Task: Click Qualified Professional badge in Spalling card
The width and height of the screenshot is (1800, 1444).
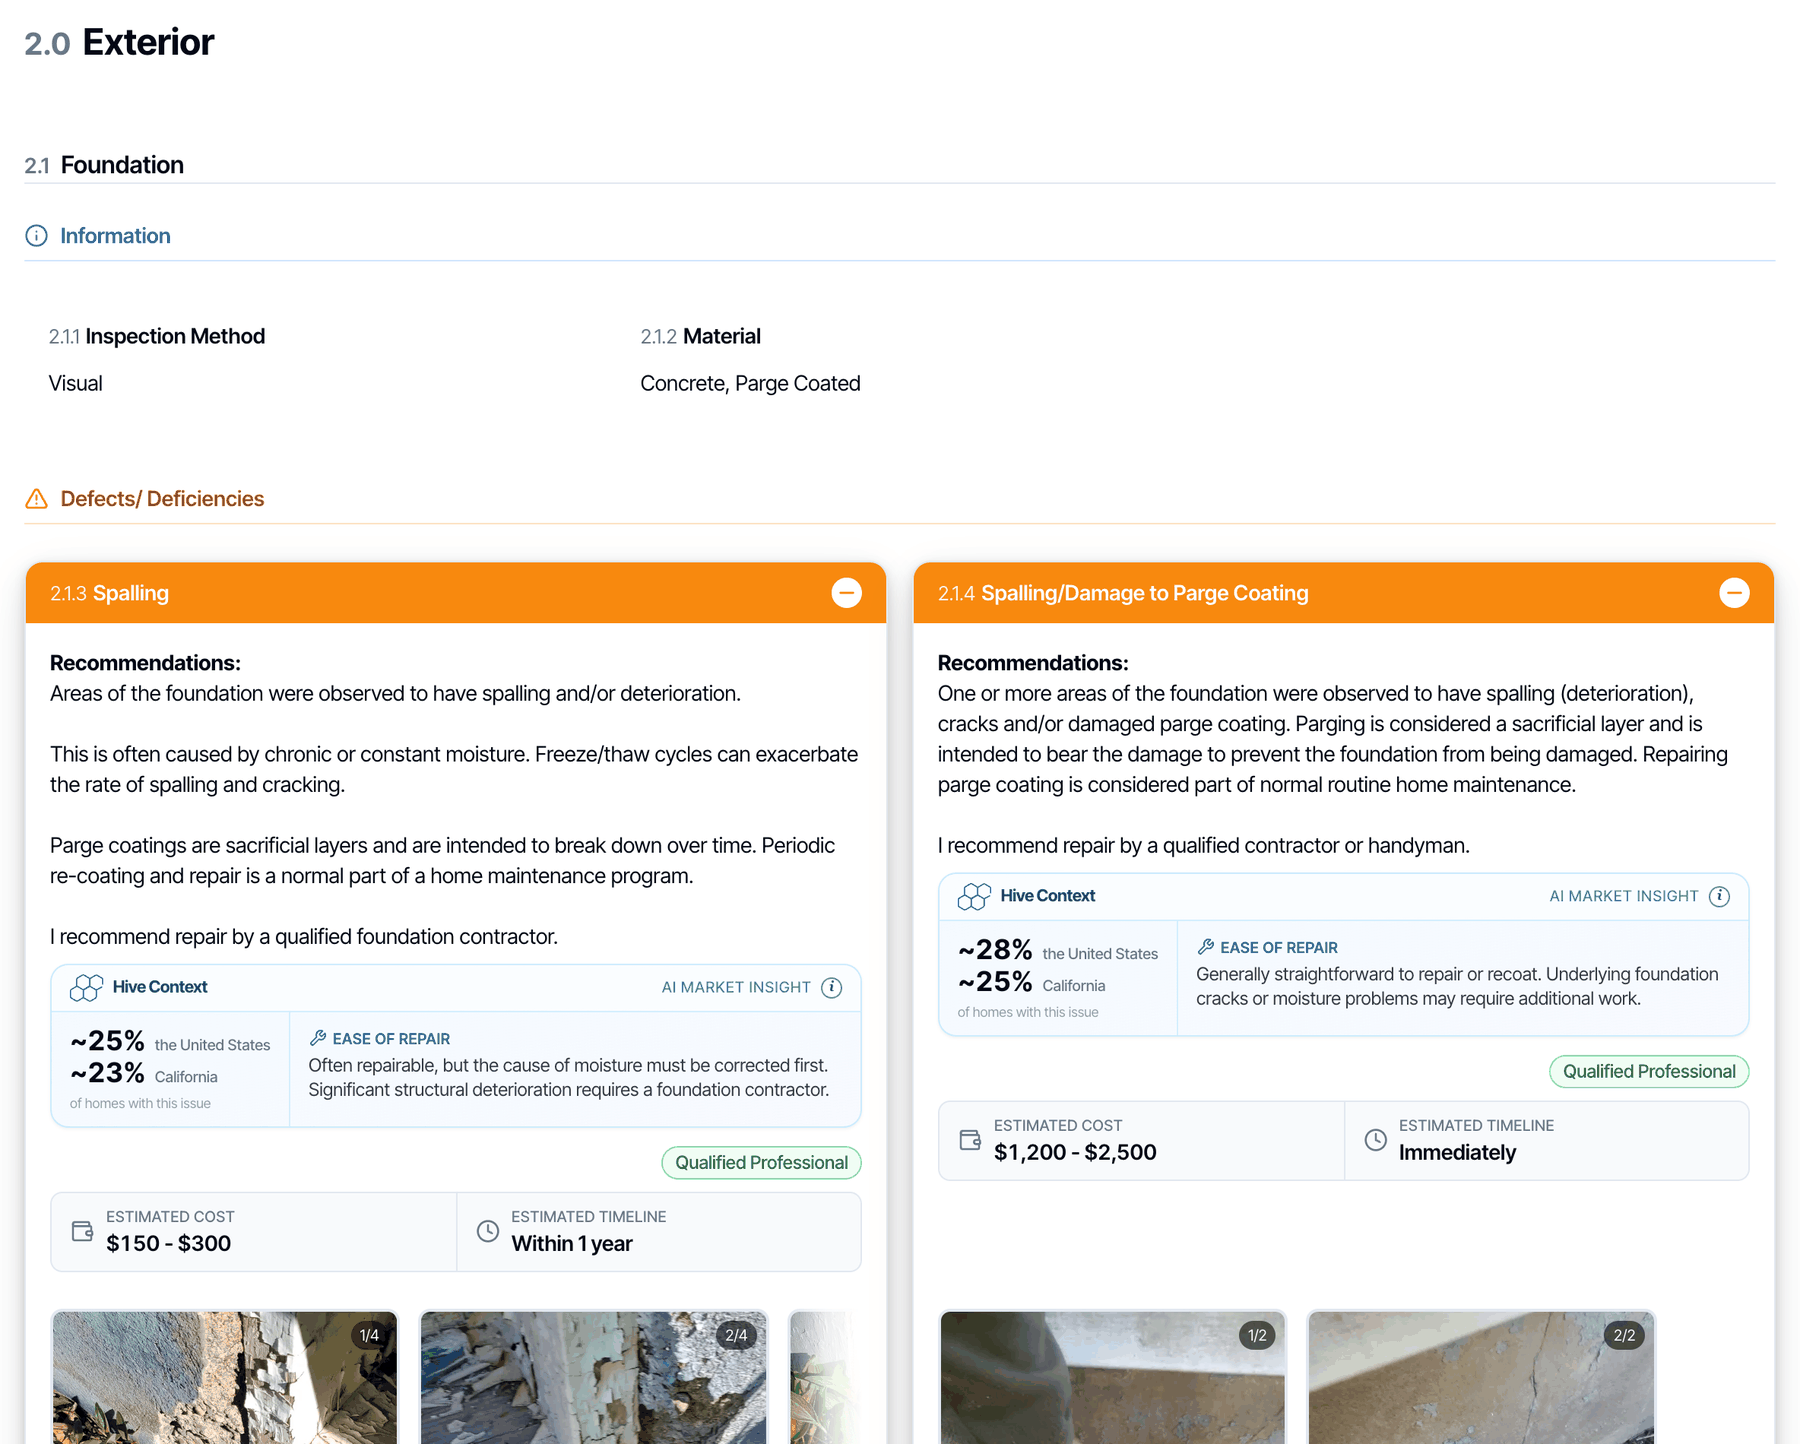Action: click(761, 1163)
